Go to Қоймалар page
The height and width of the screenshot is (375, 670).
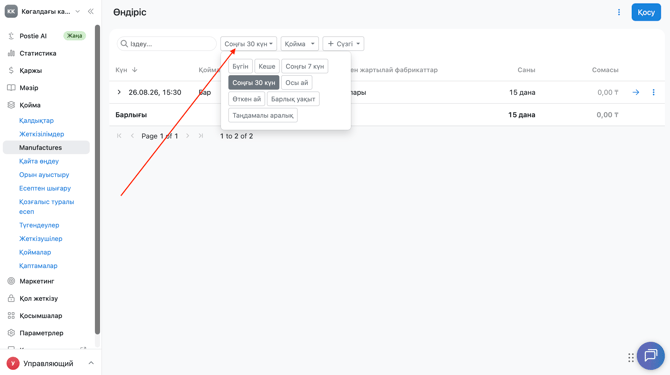click(35, 252)
